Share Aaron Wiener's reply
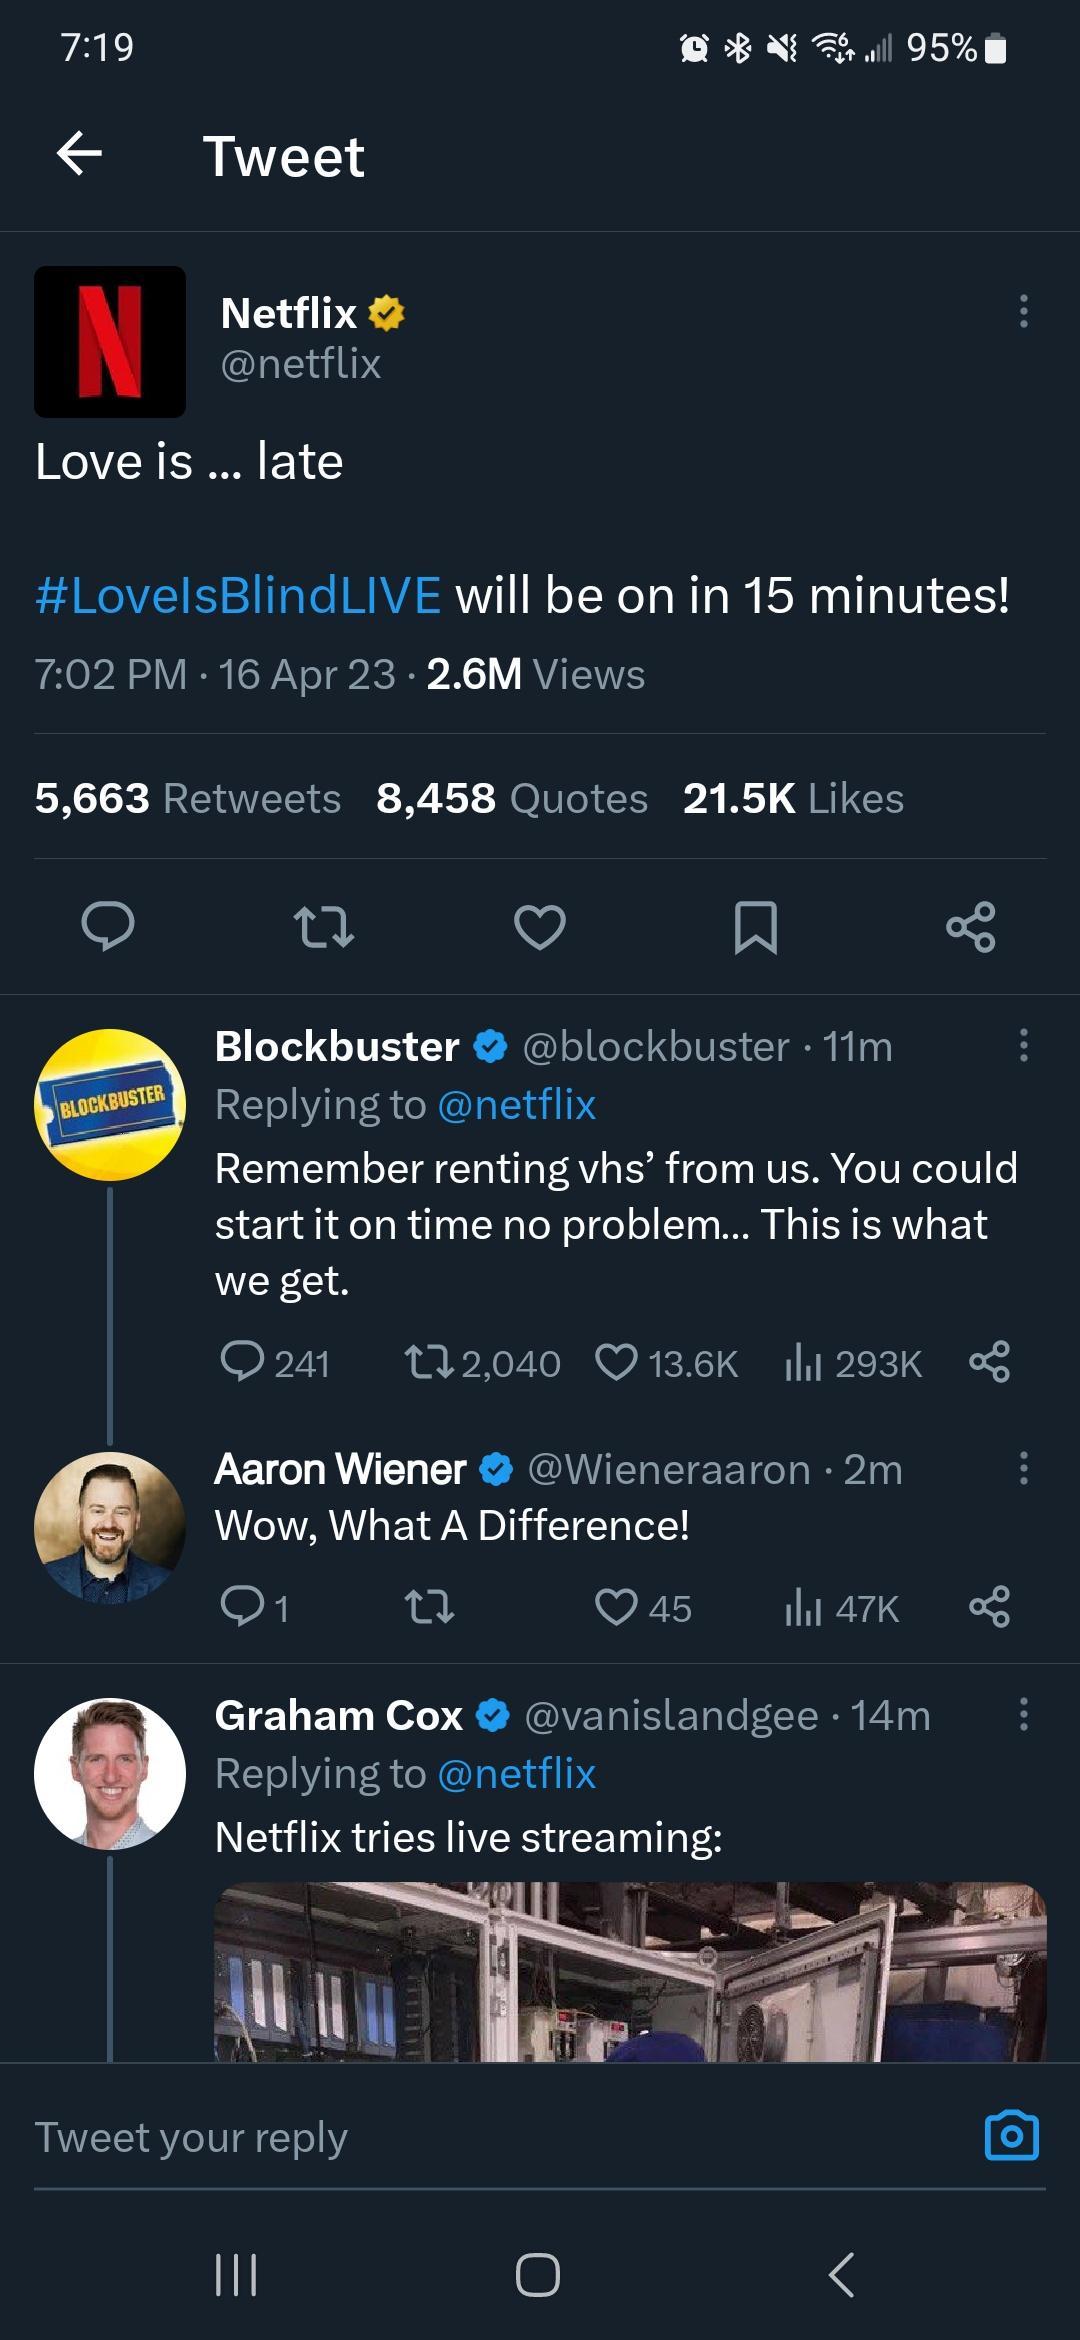The height and width of the screenshot is (2340, 1080). click(x=989, y=1607)
